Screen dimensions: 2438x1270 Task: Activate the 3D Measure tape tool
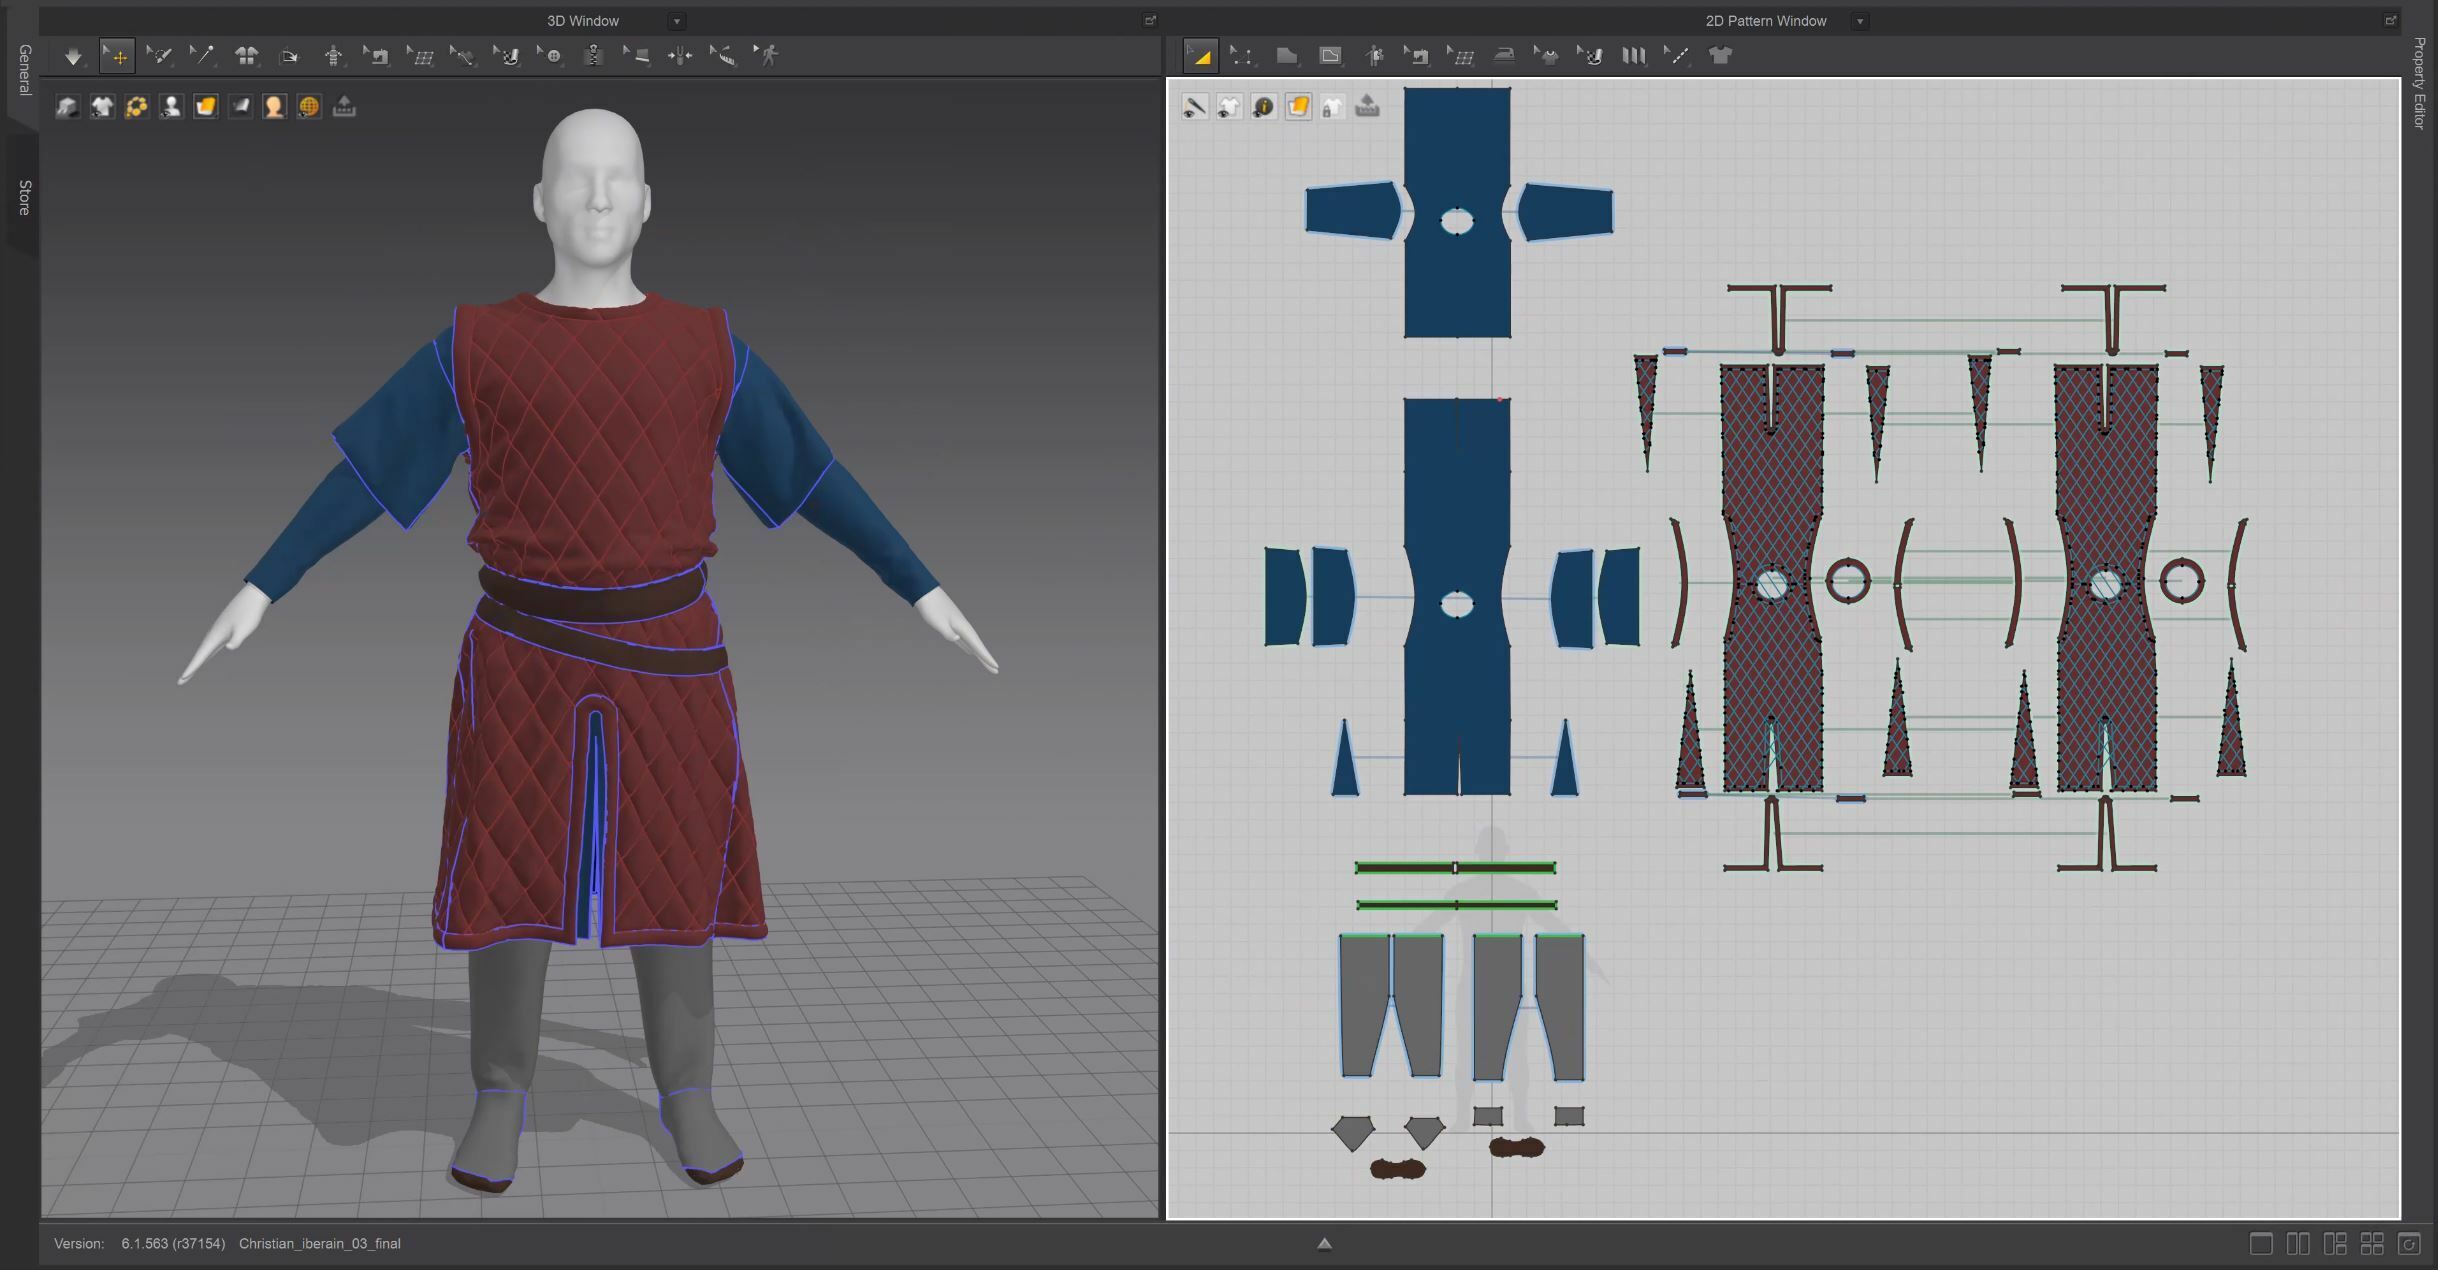pos(723,56)
